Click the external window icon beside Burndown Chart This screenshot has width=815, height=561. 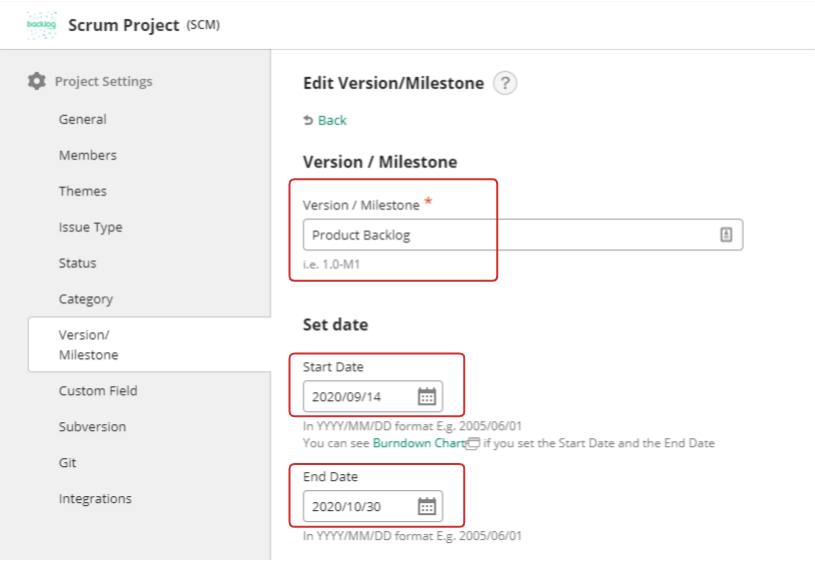click(473, 443)
